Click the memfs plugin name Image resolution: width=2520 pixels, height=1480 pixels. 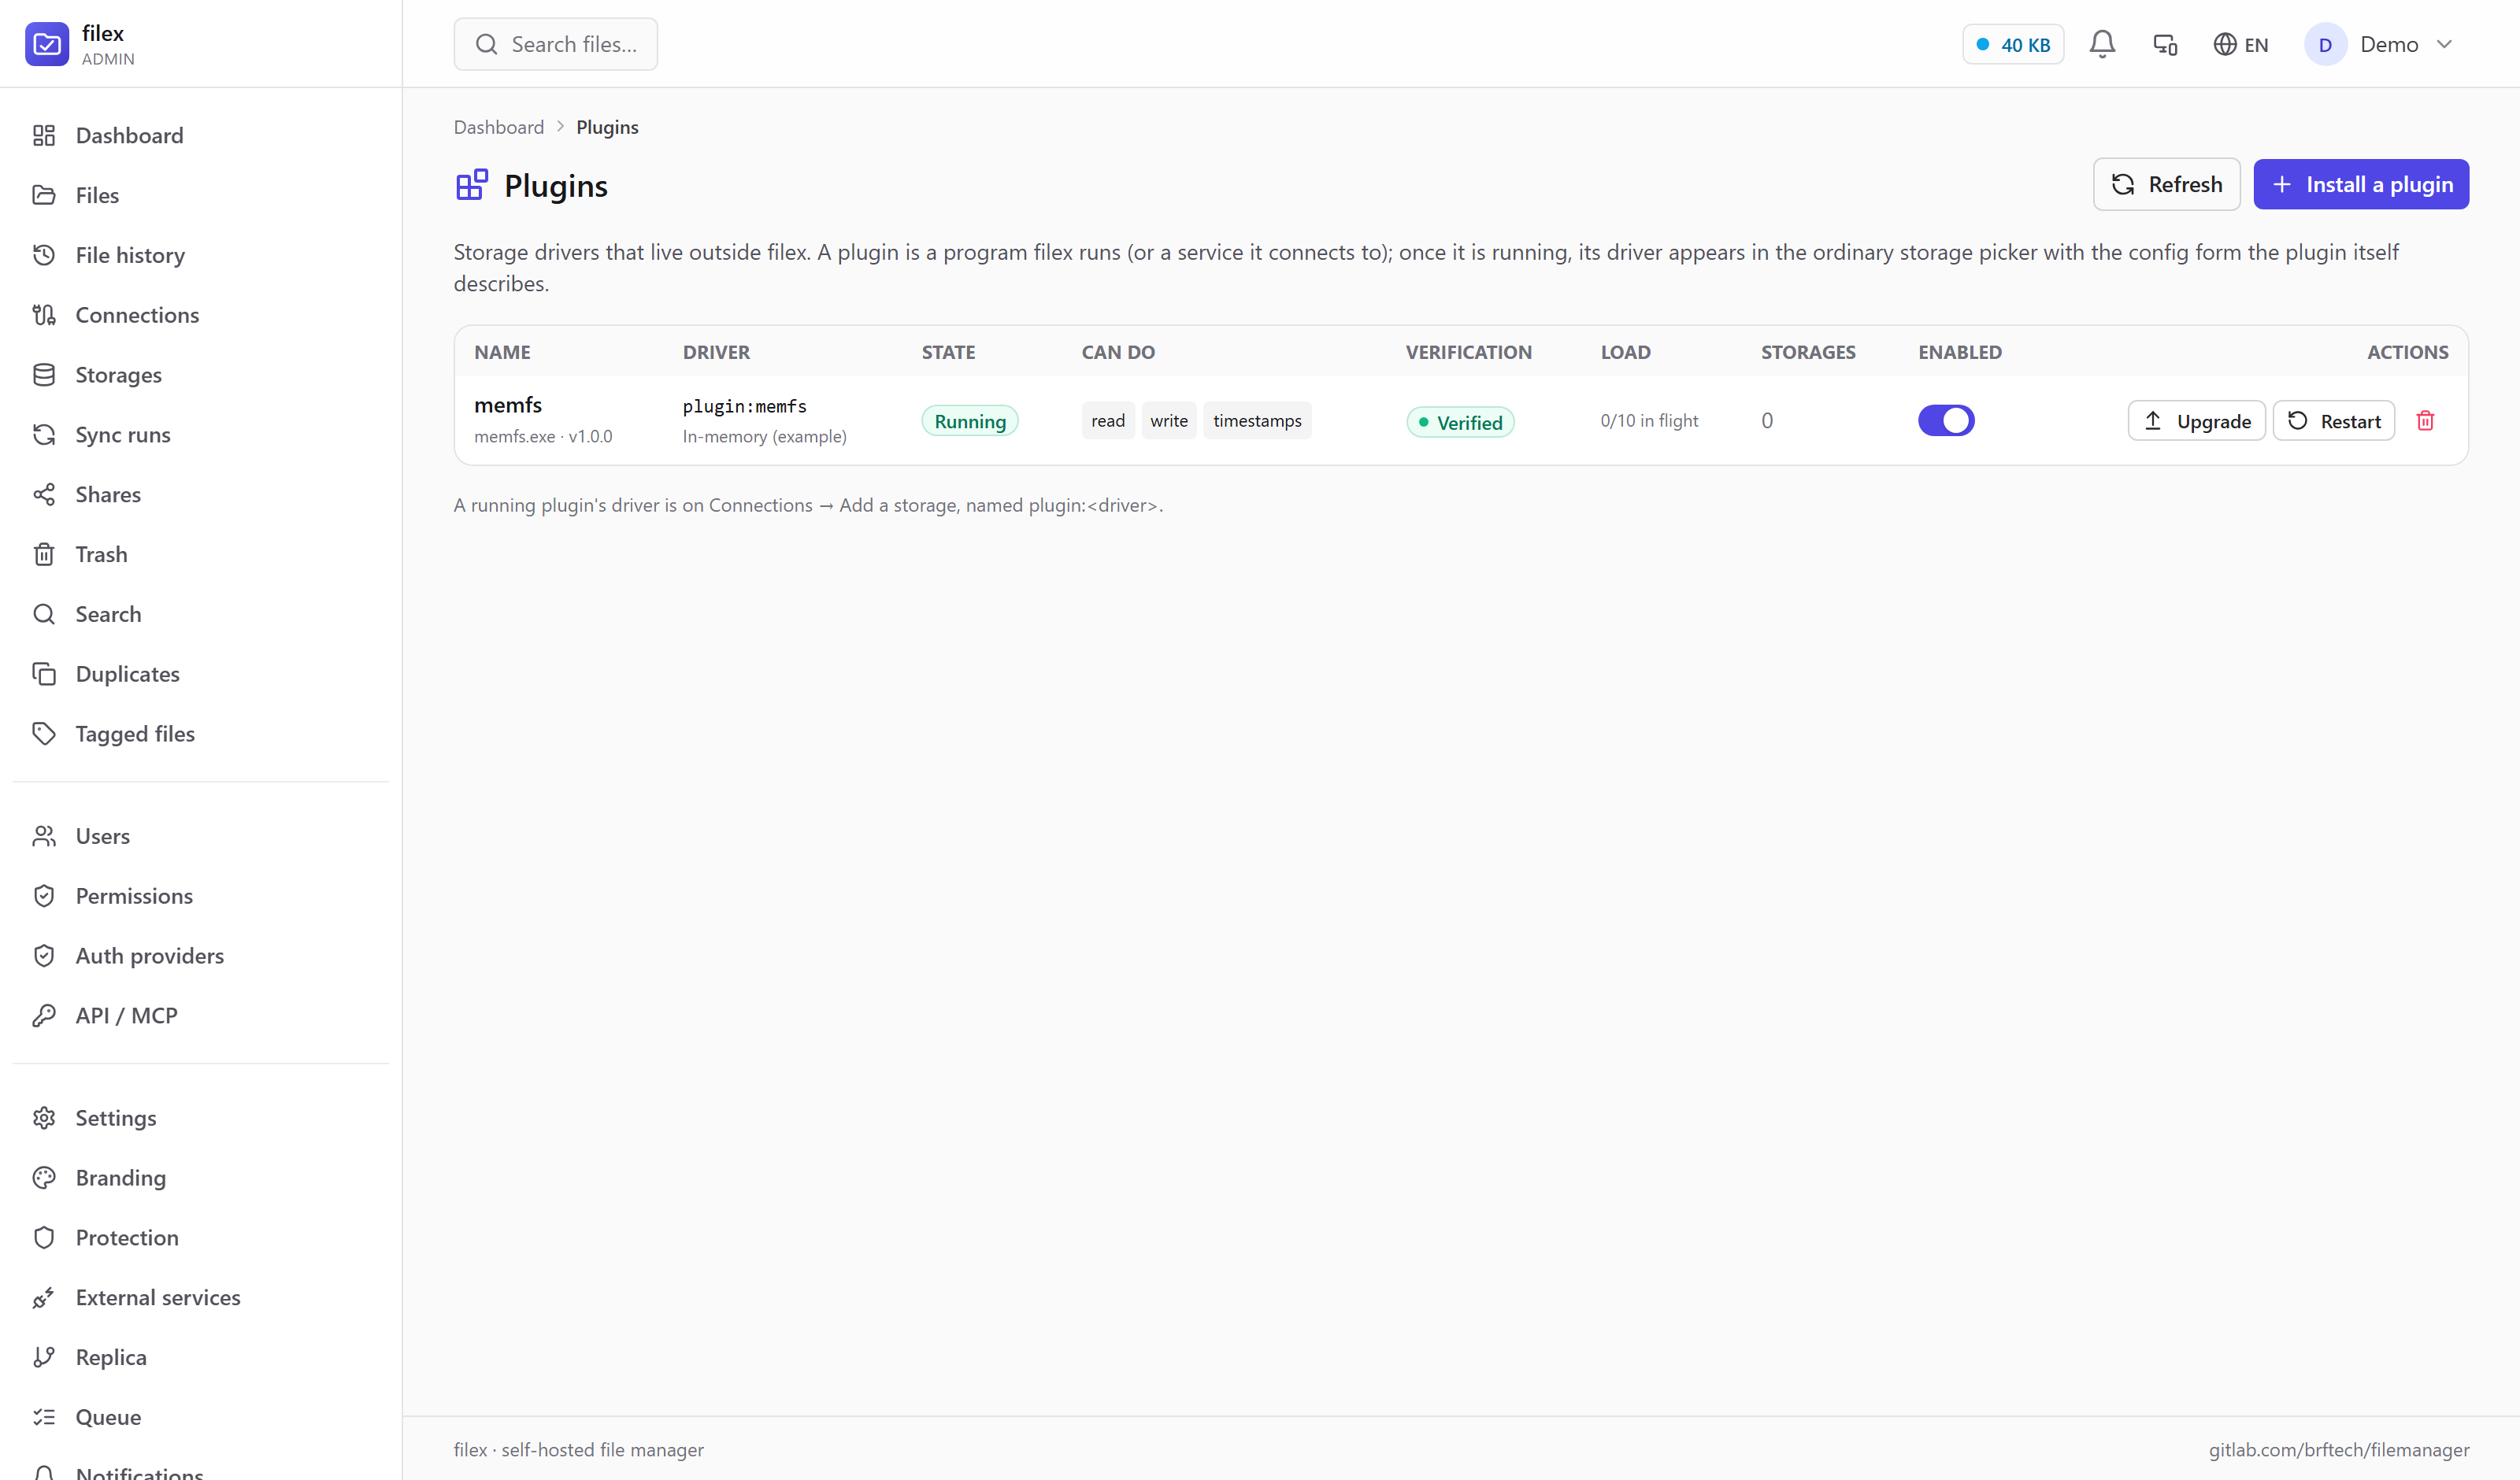point(508,405)
